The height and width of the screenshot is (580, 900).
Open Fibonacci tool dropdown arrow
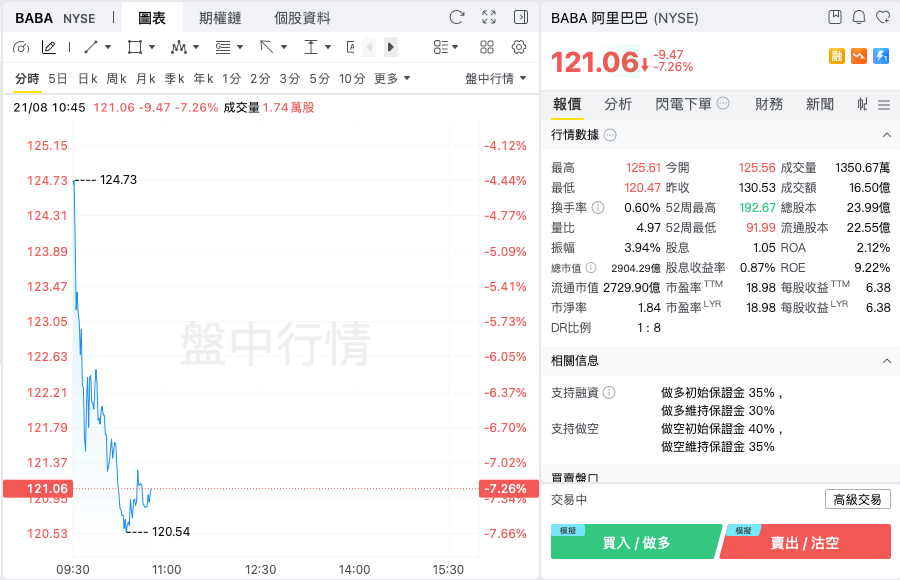[240, 47]
